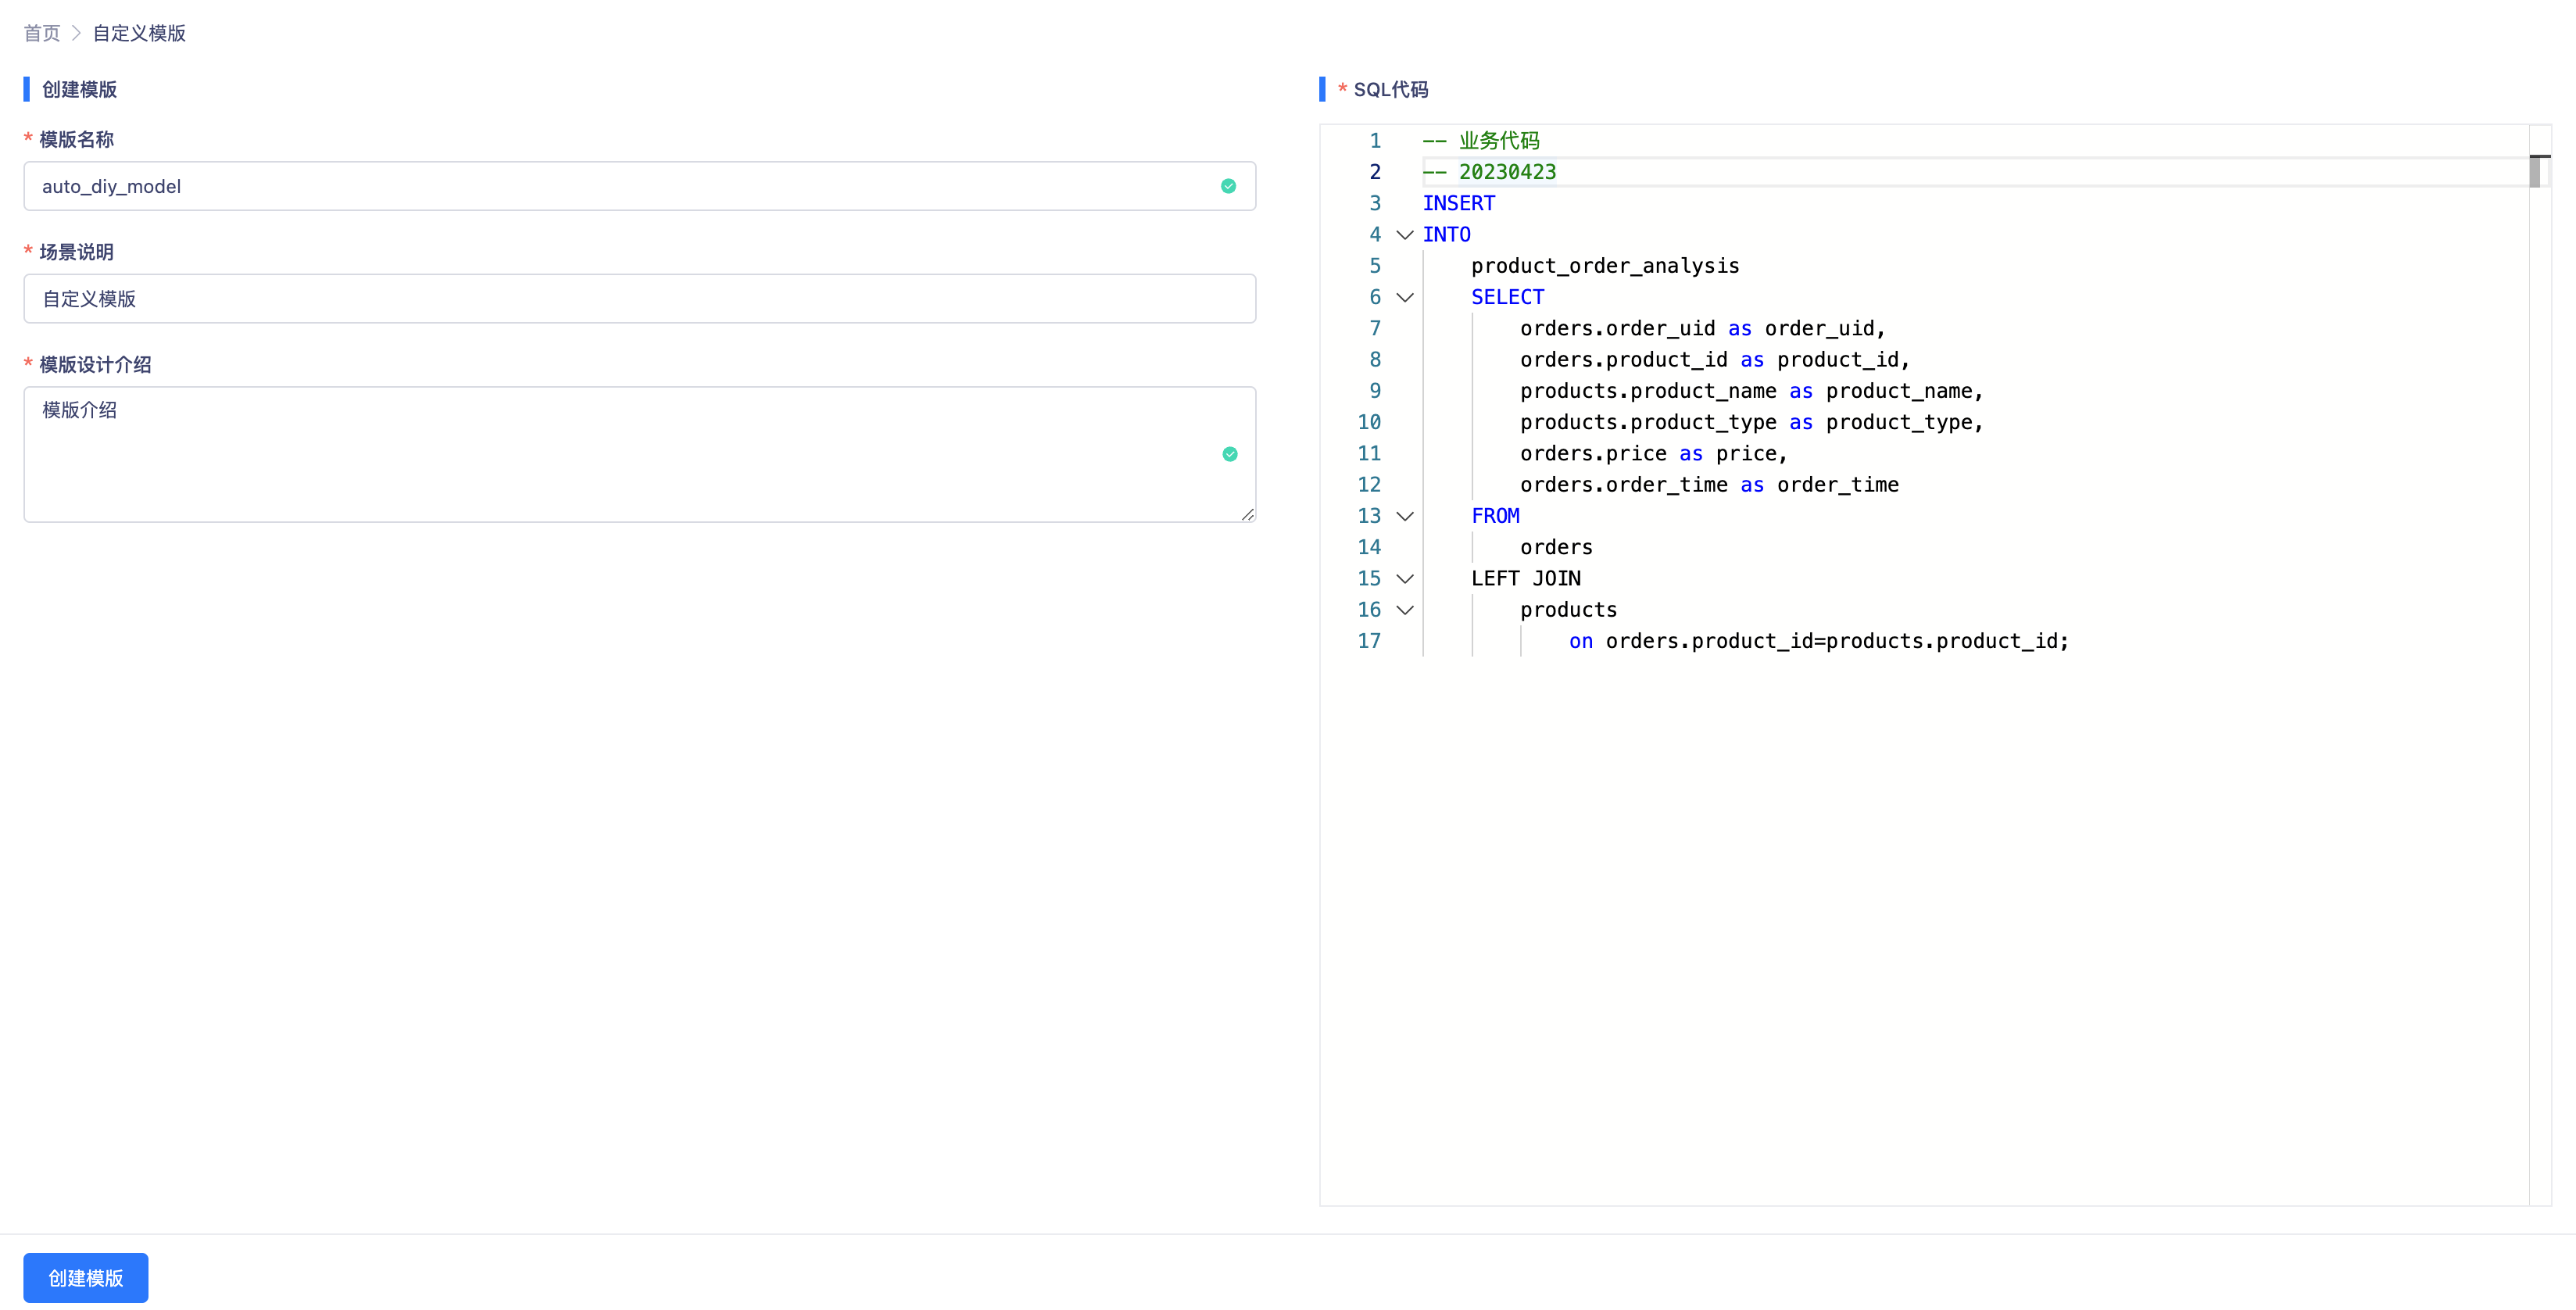This screenshot has width=2576, height=1310.
Task: Click line number 1 in the gutter
Action: pyautogui.click(x=1375, y=141)
